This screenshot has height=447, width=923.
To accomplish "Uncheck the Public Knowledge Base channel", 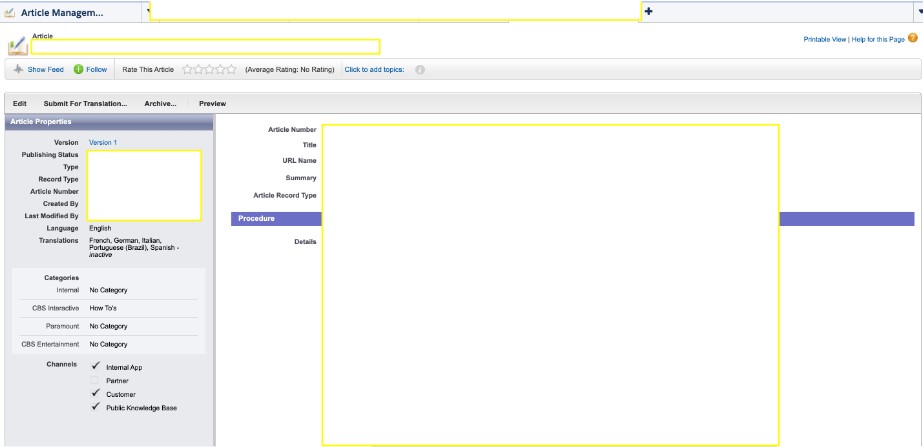I will 95,407.
